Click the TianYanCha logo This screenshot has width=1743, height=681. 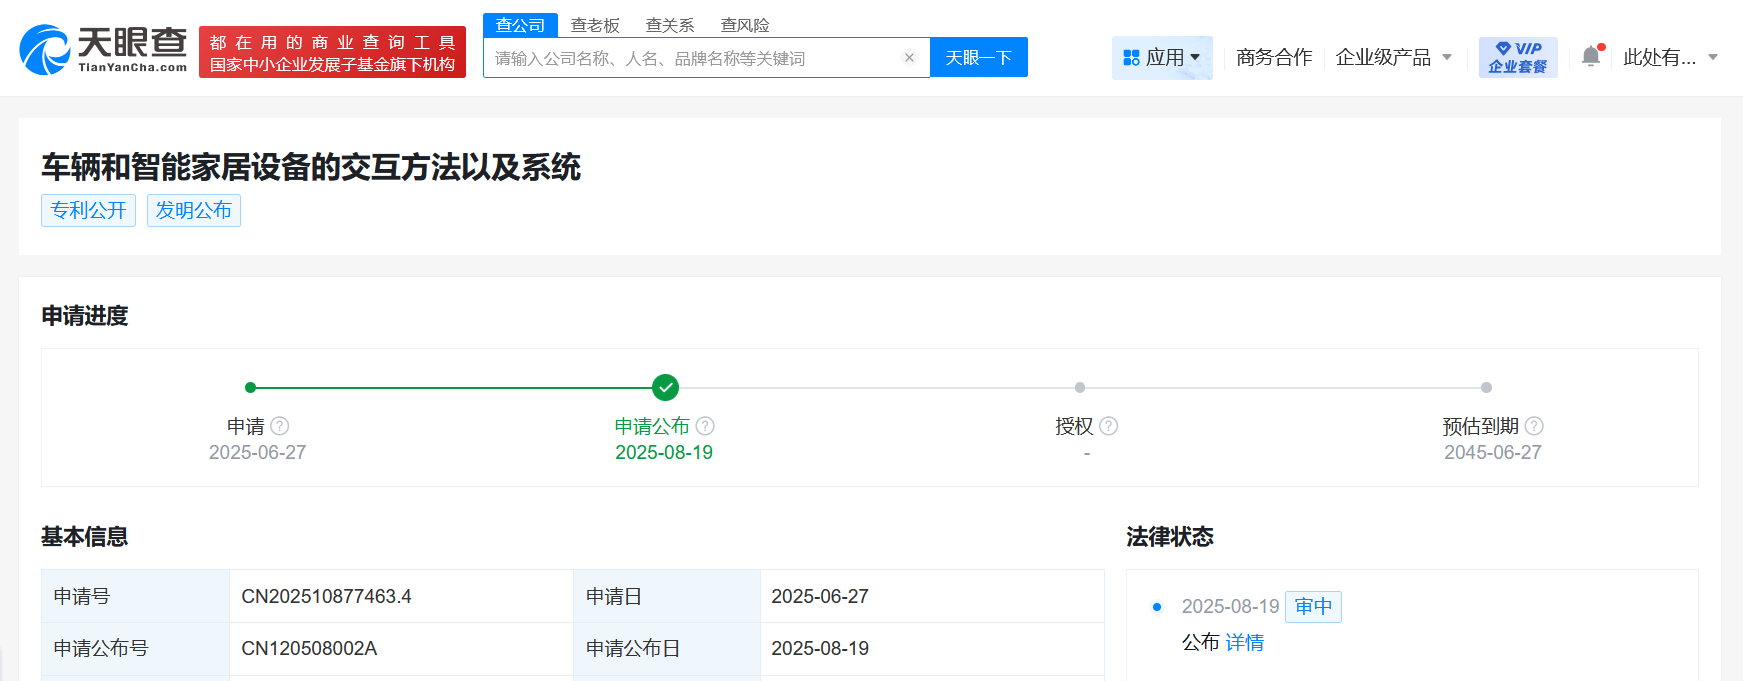103,50
